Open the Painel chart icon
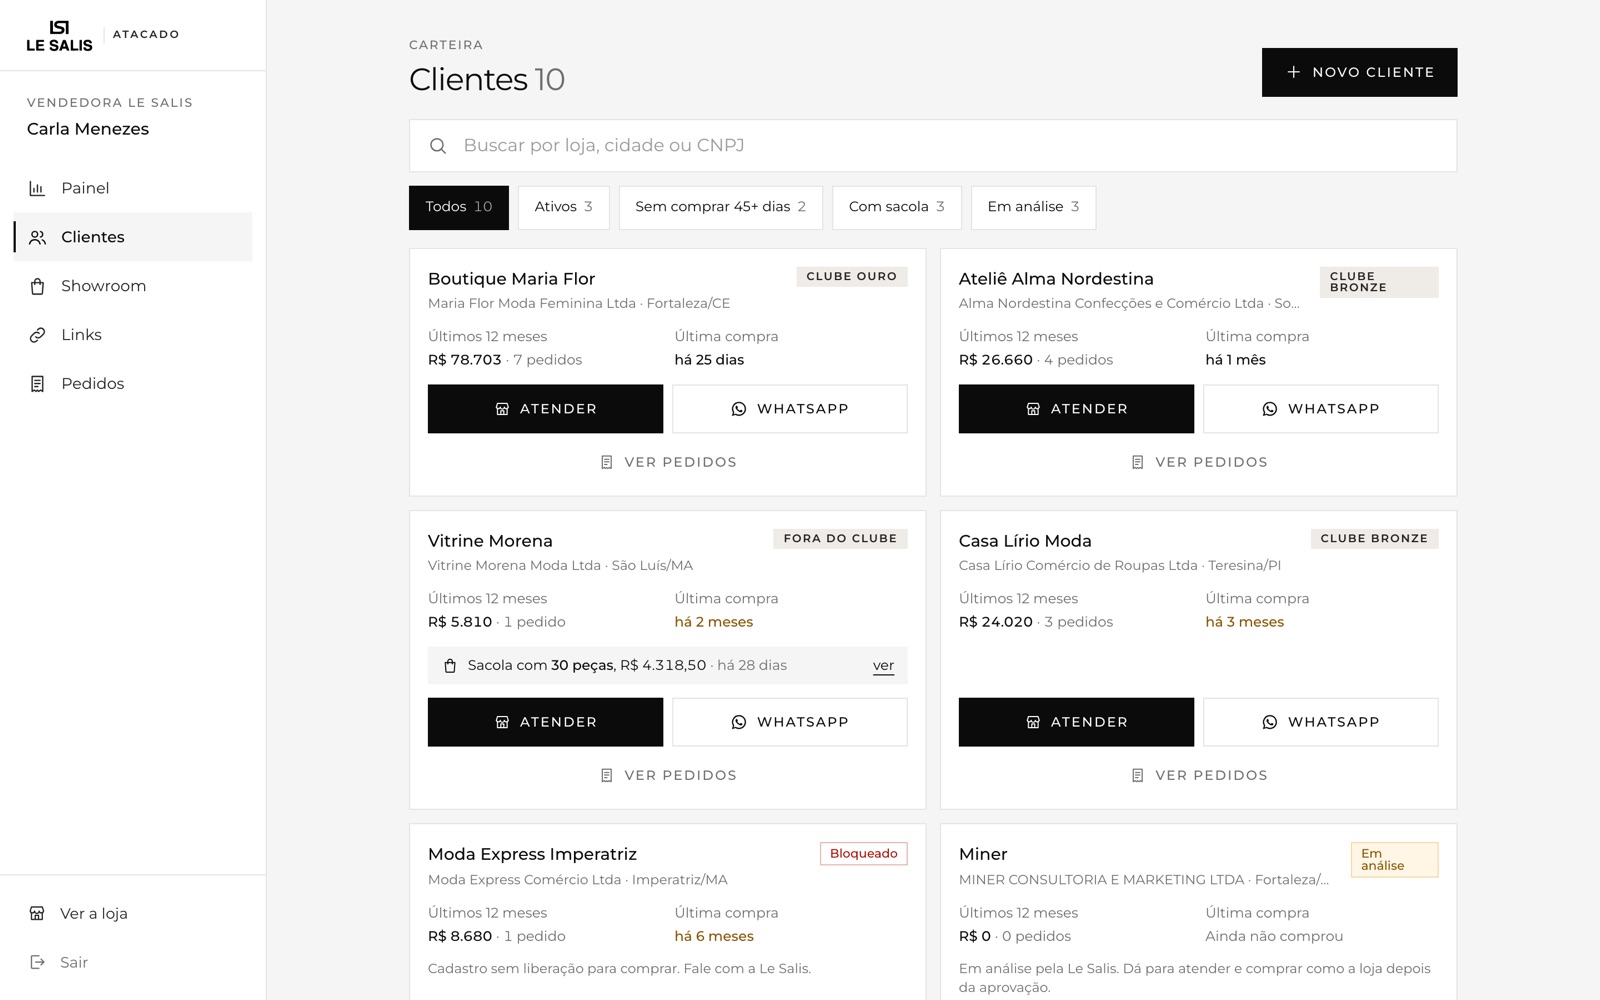Screen dimensions: 1600x1000 tap(37, 188)
